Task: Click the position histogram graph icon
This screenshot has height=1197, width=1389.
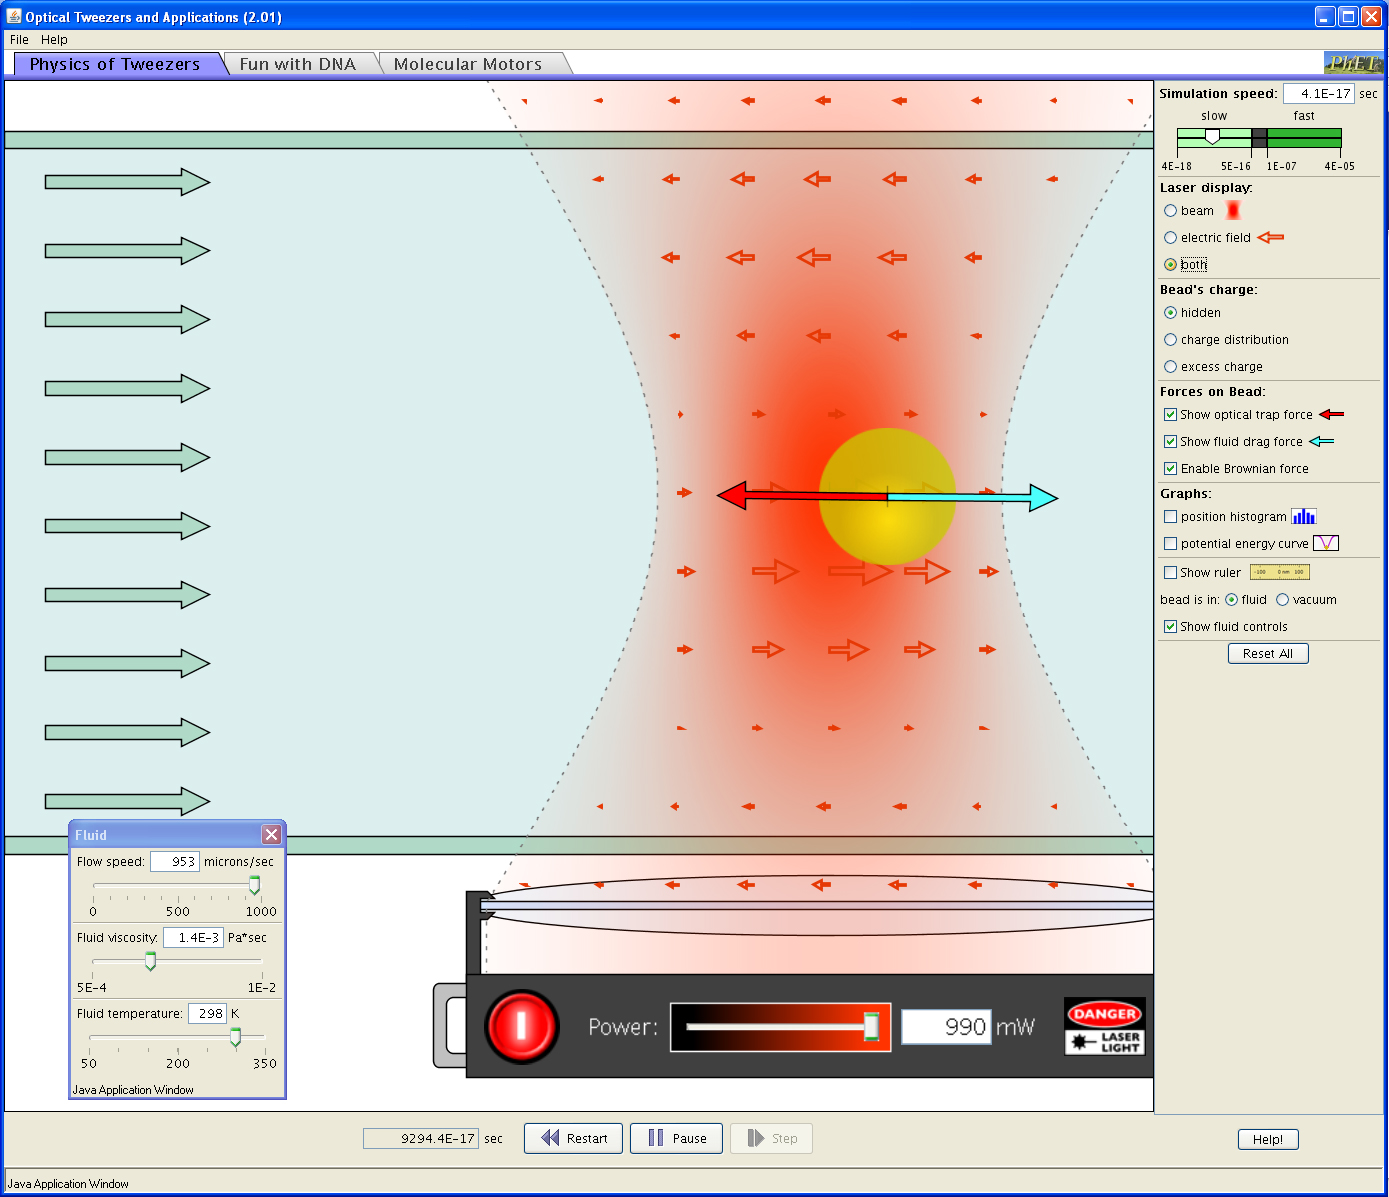Action: click(x=1303, y=517)
